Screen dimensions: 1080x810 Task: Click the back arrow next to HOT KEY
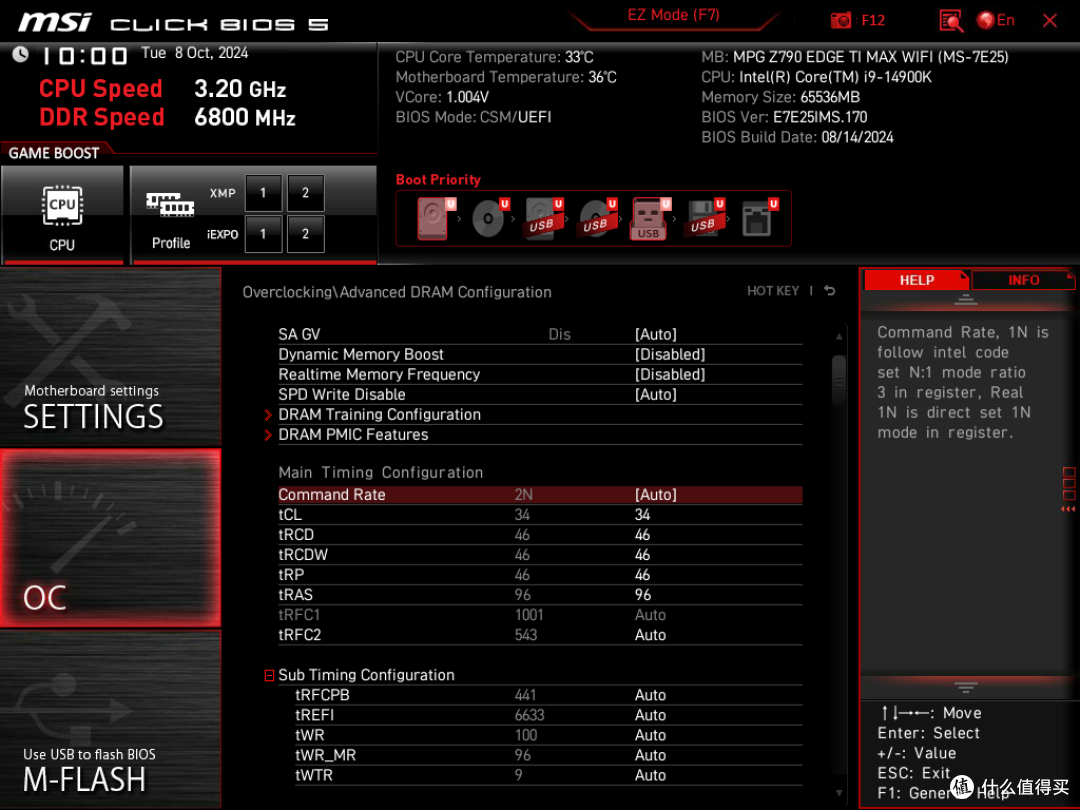[x=829, y=291]
